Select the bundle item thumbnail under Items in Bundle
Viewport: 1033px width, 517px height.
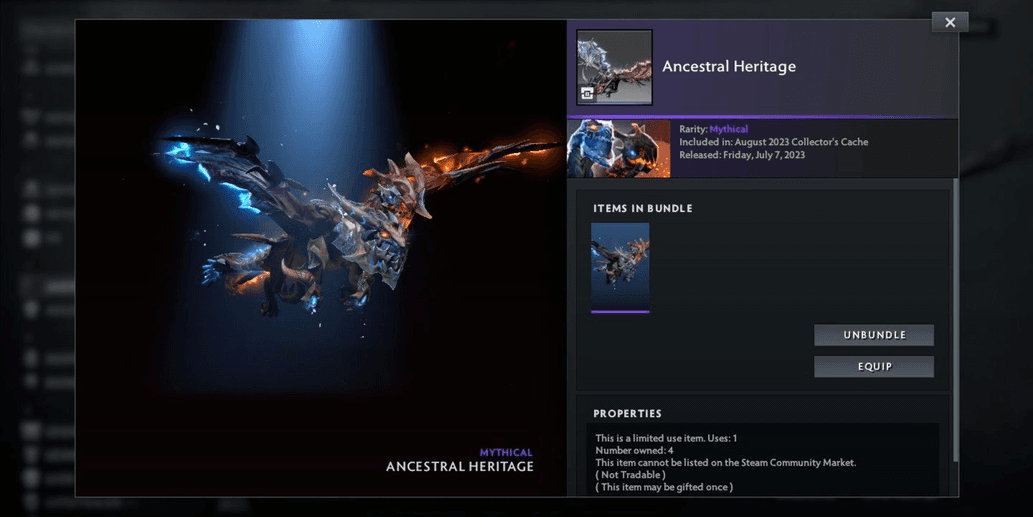(x=620, y=267)
